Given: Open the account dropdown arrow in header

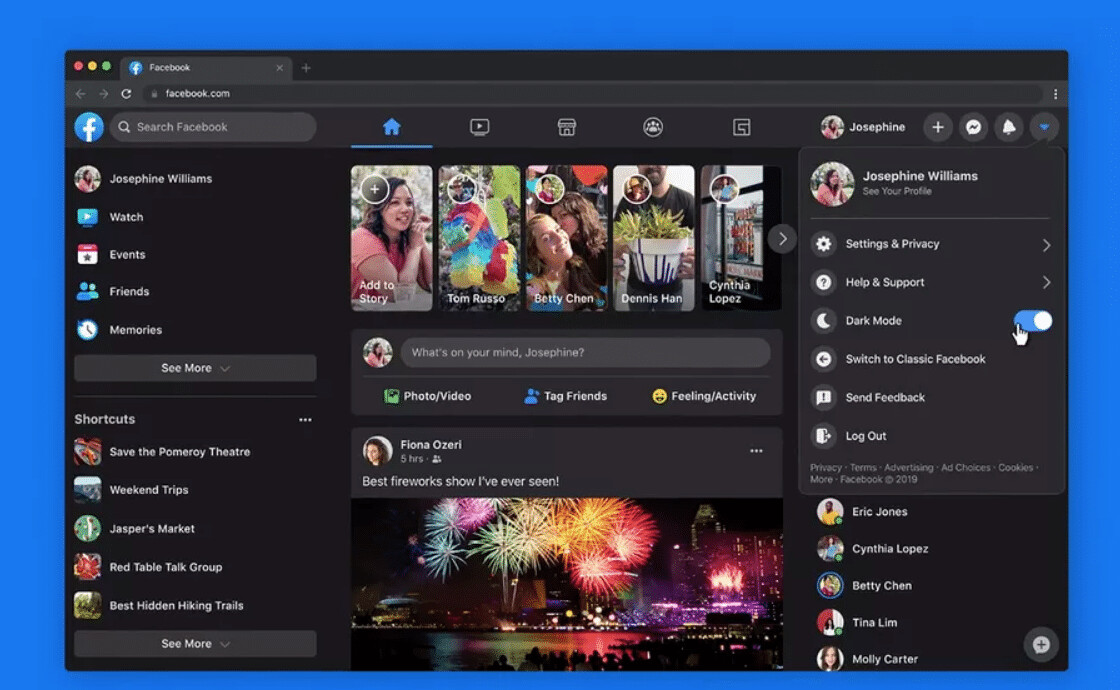Looking at the screenshot, I should [1044, 127].
